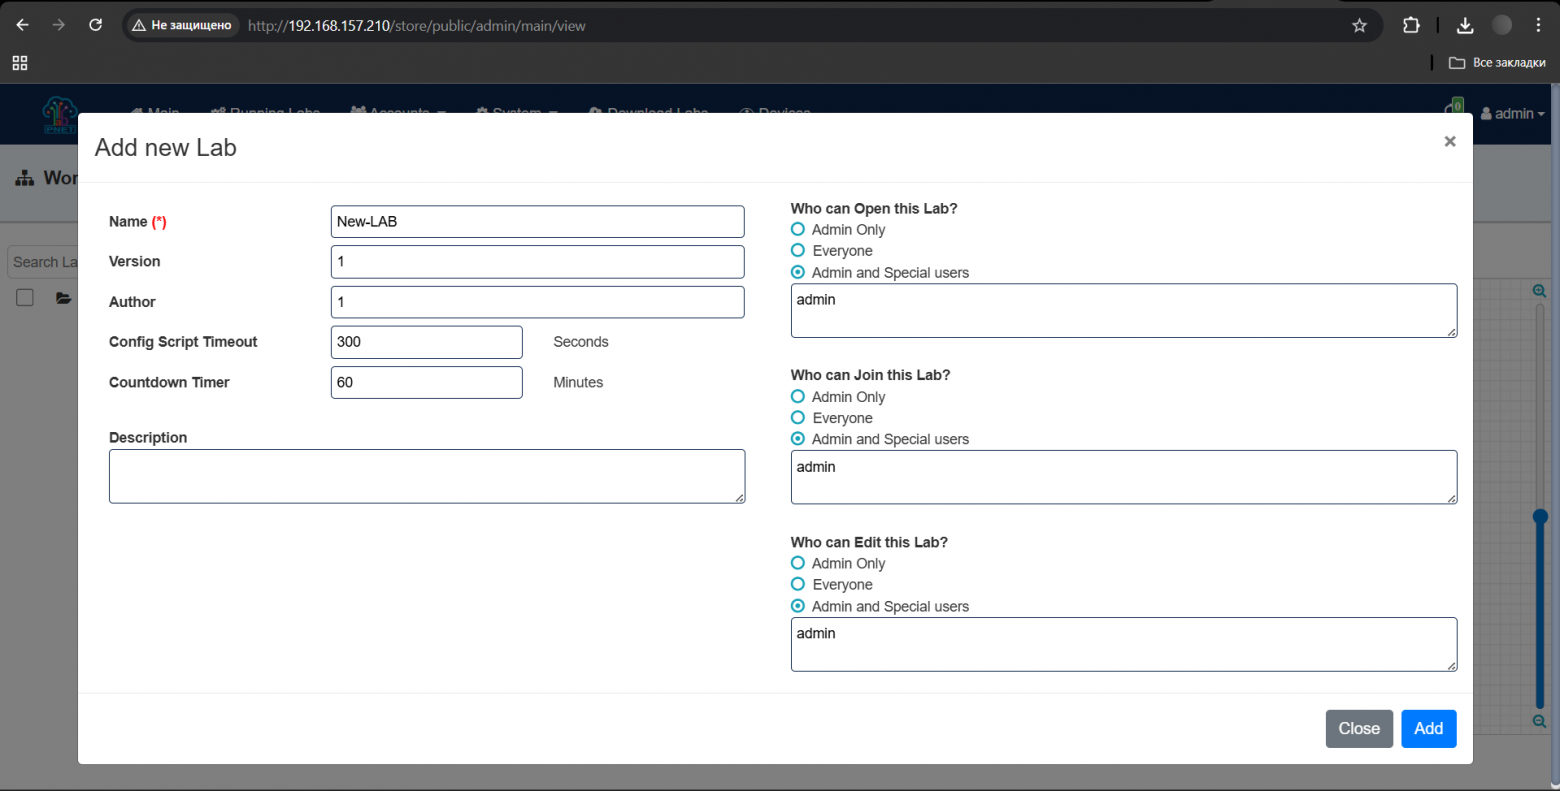Select 'Admin and Special users' for editing lab
The width and height of the screenshot is (1560, 791).
tap(798, 606)
